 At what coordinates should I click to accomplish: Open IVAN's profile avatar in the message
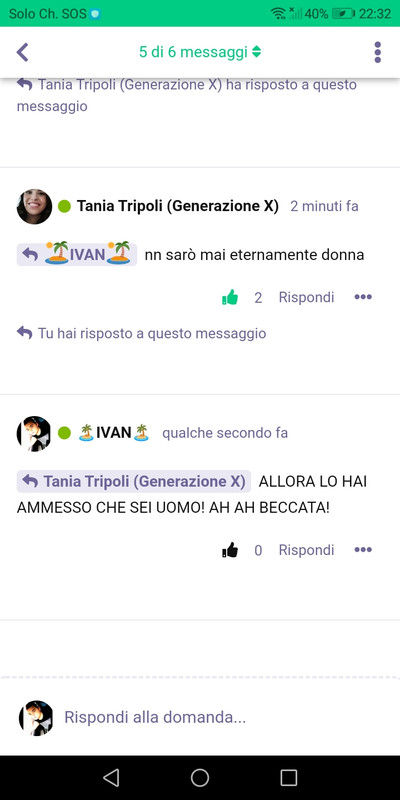[34, 433]
